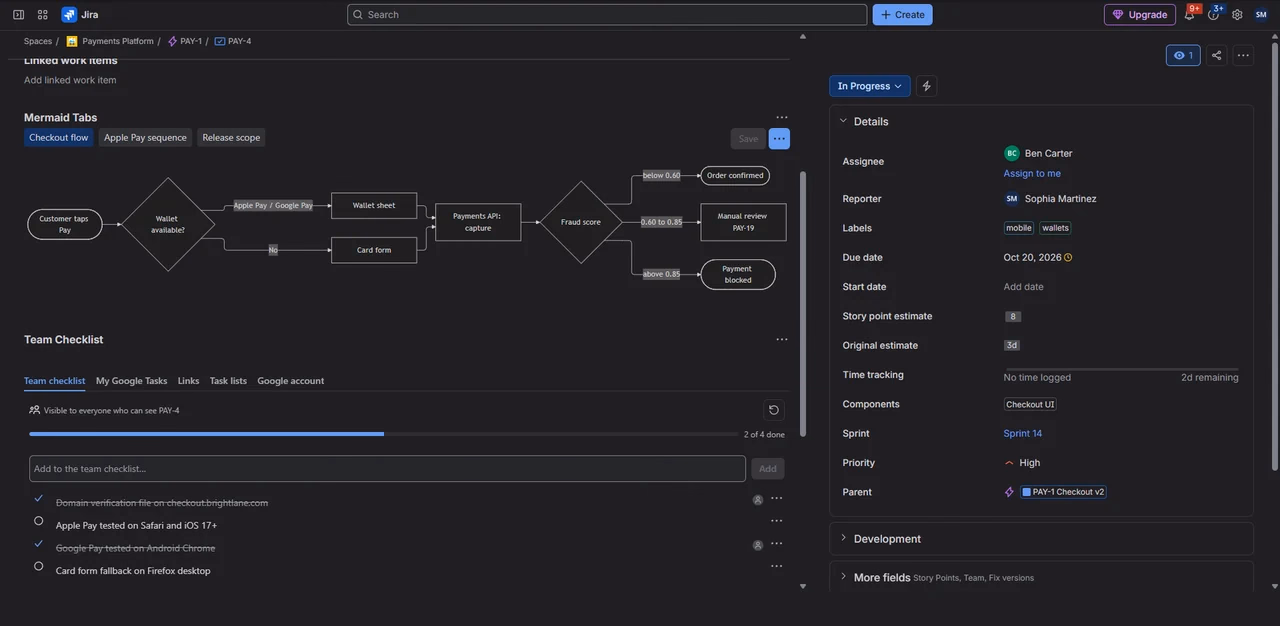Switch to Apple Pay sequence tab
The image size is (1280, 626).
click(x=145, y=138)
